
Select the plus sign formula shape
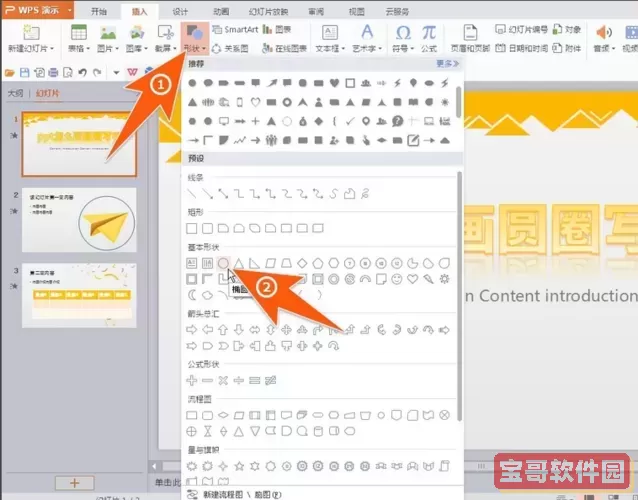193,380
